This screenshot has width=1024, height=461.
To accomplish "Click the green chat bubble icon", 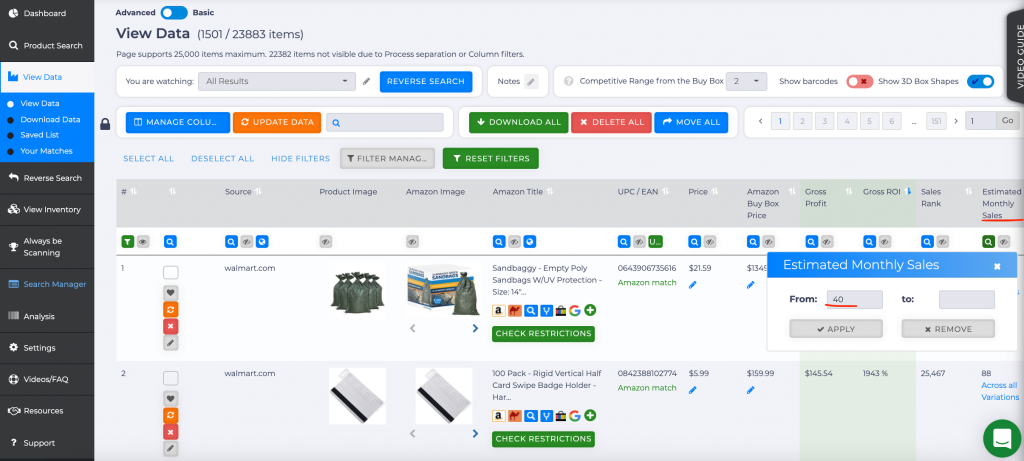I will click(x=999, y=437).
